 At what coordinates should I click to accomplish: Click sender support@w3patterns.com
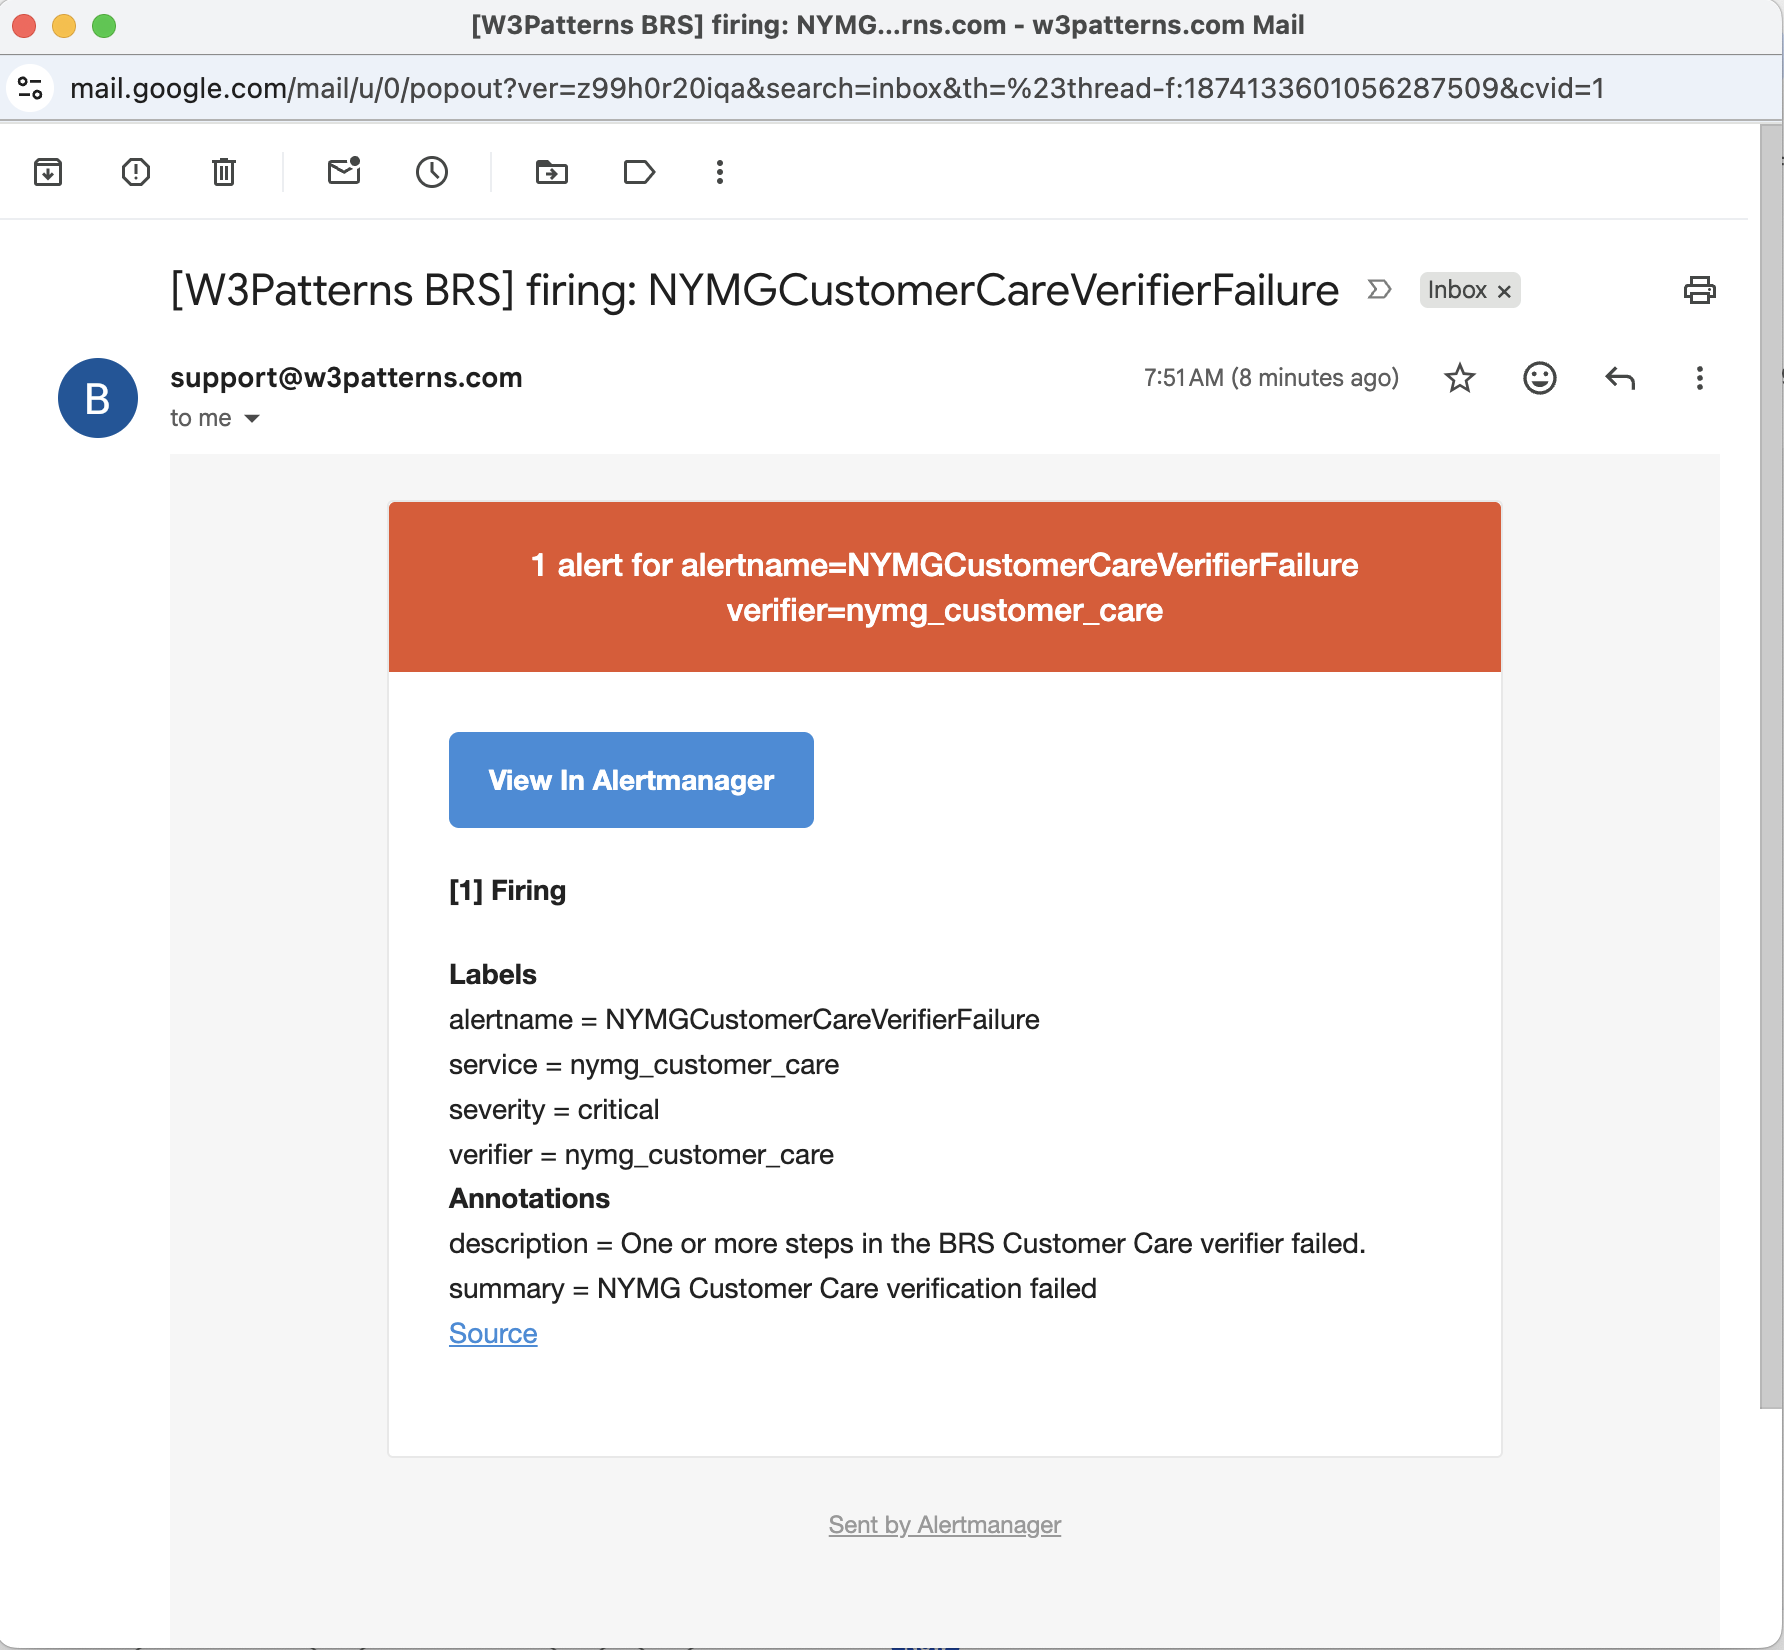pos(346,377)
